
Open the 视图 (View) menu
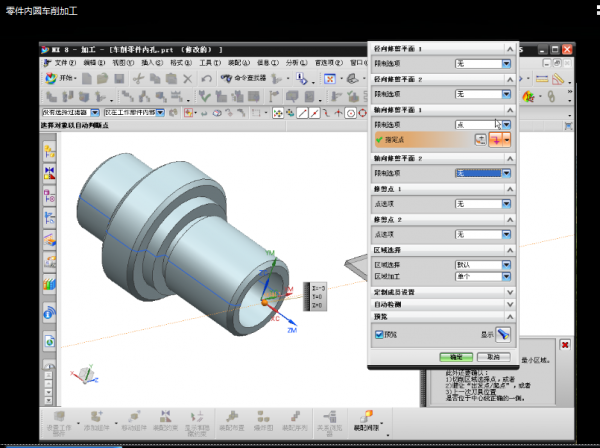point(123,63)
